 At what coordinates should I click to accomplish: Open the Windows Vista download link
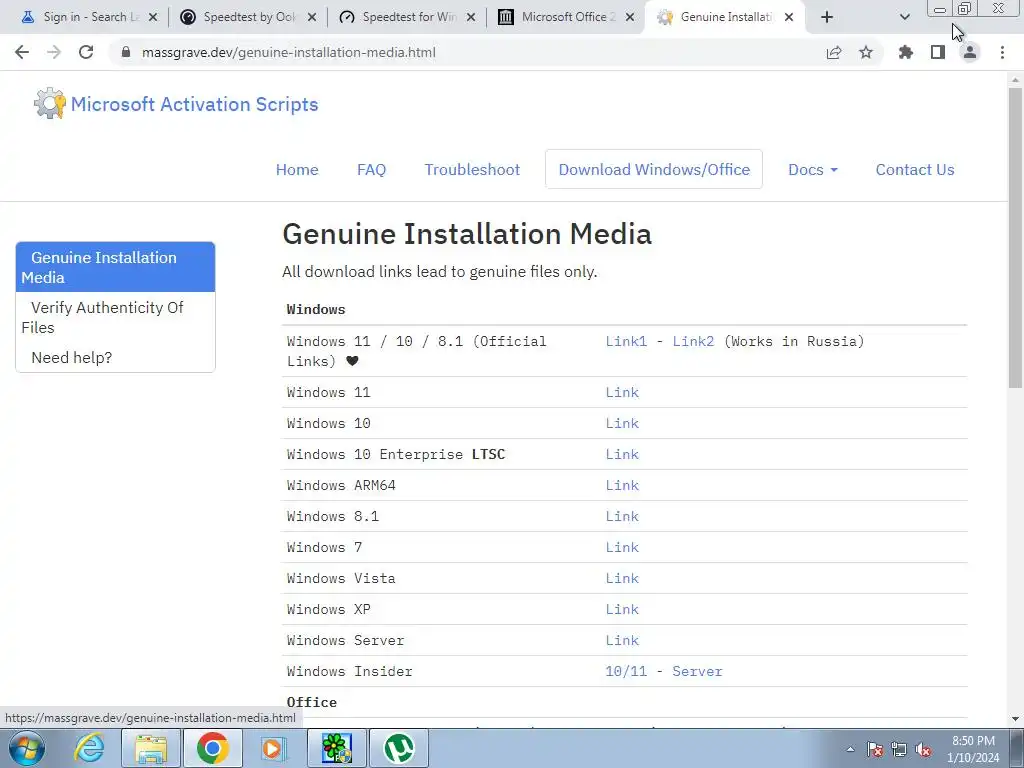pos(622,578)
